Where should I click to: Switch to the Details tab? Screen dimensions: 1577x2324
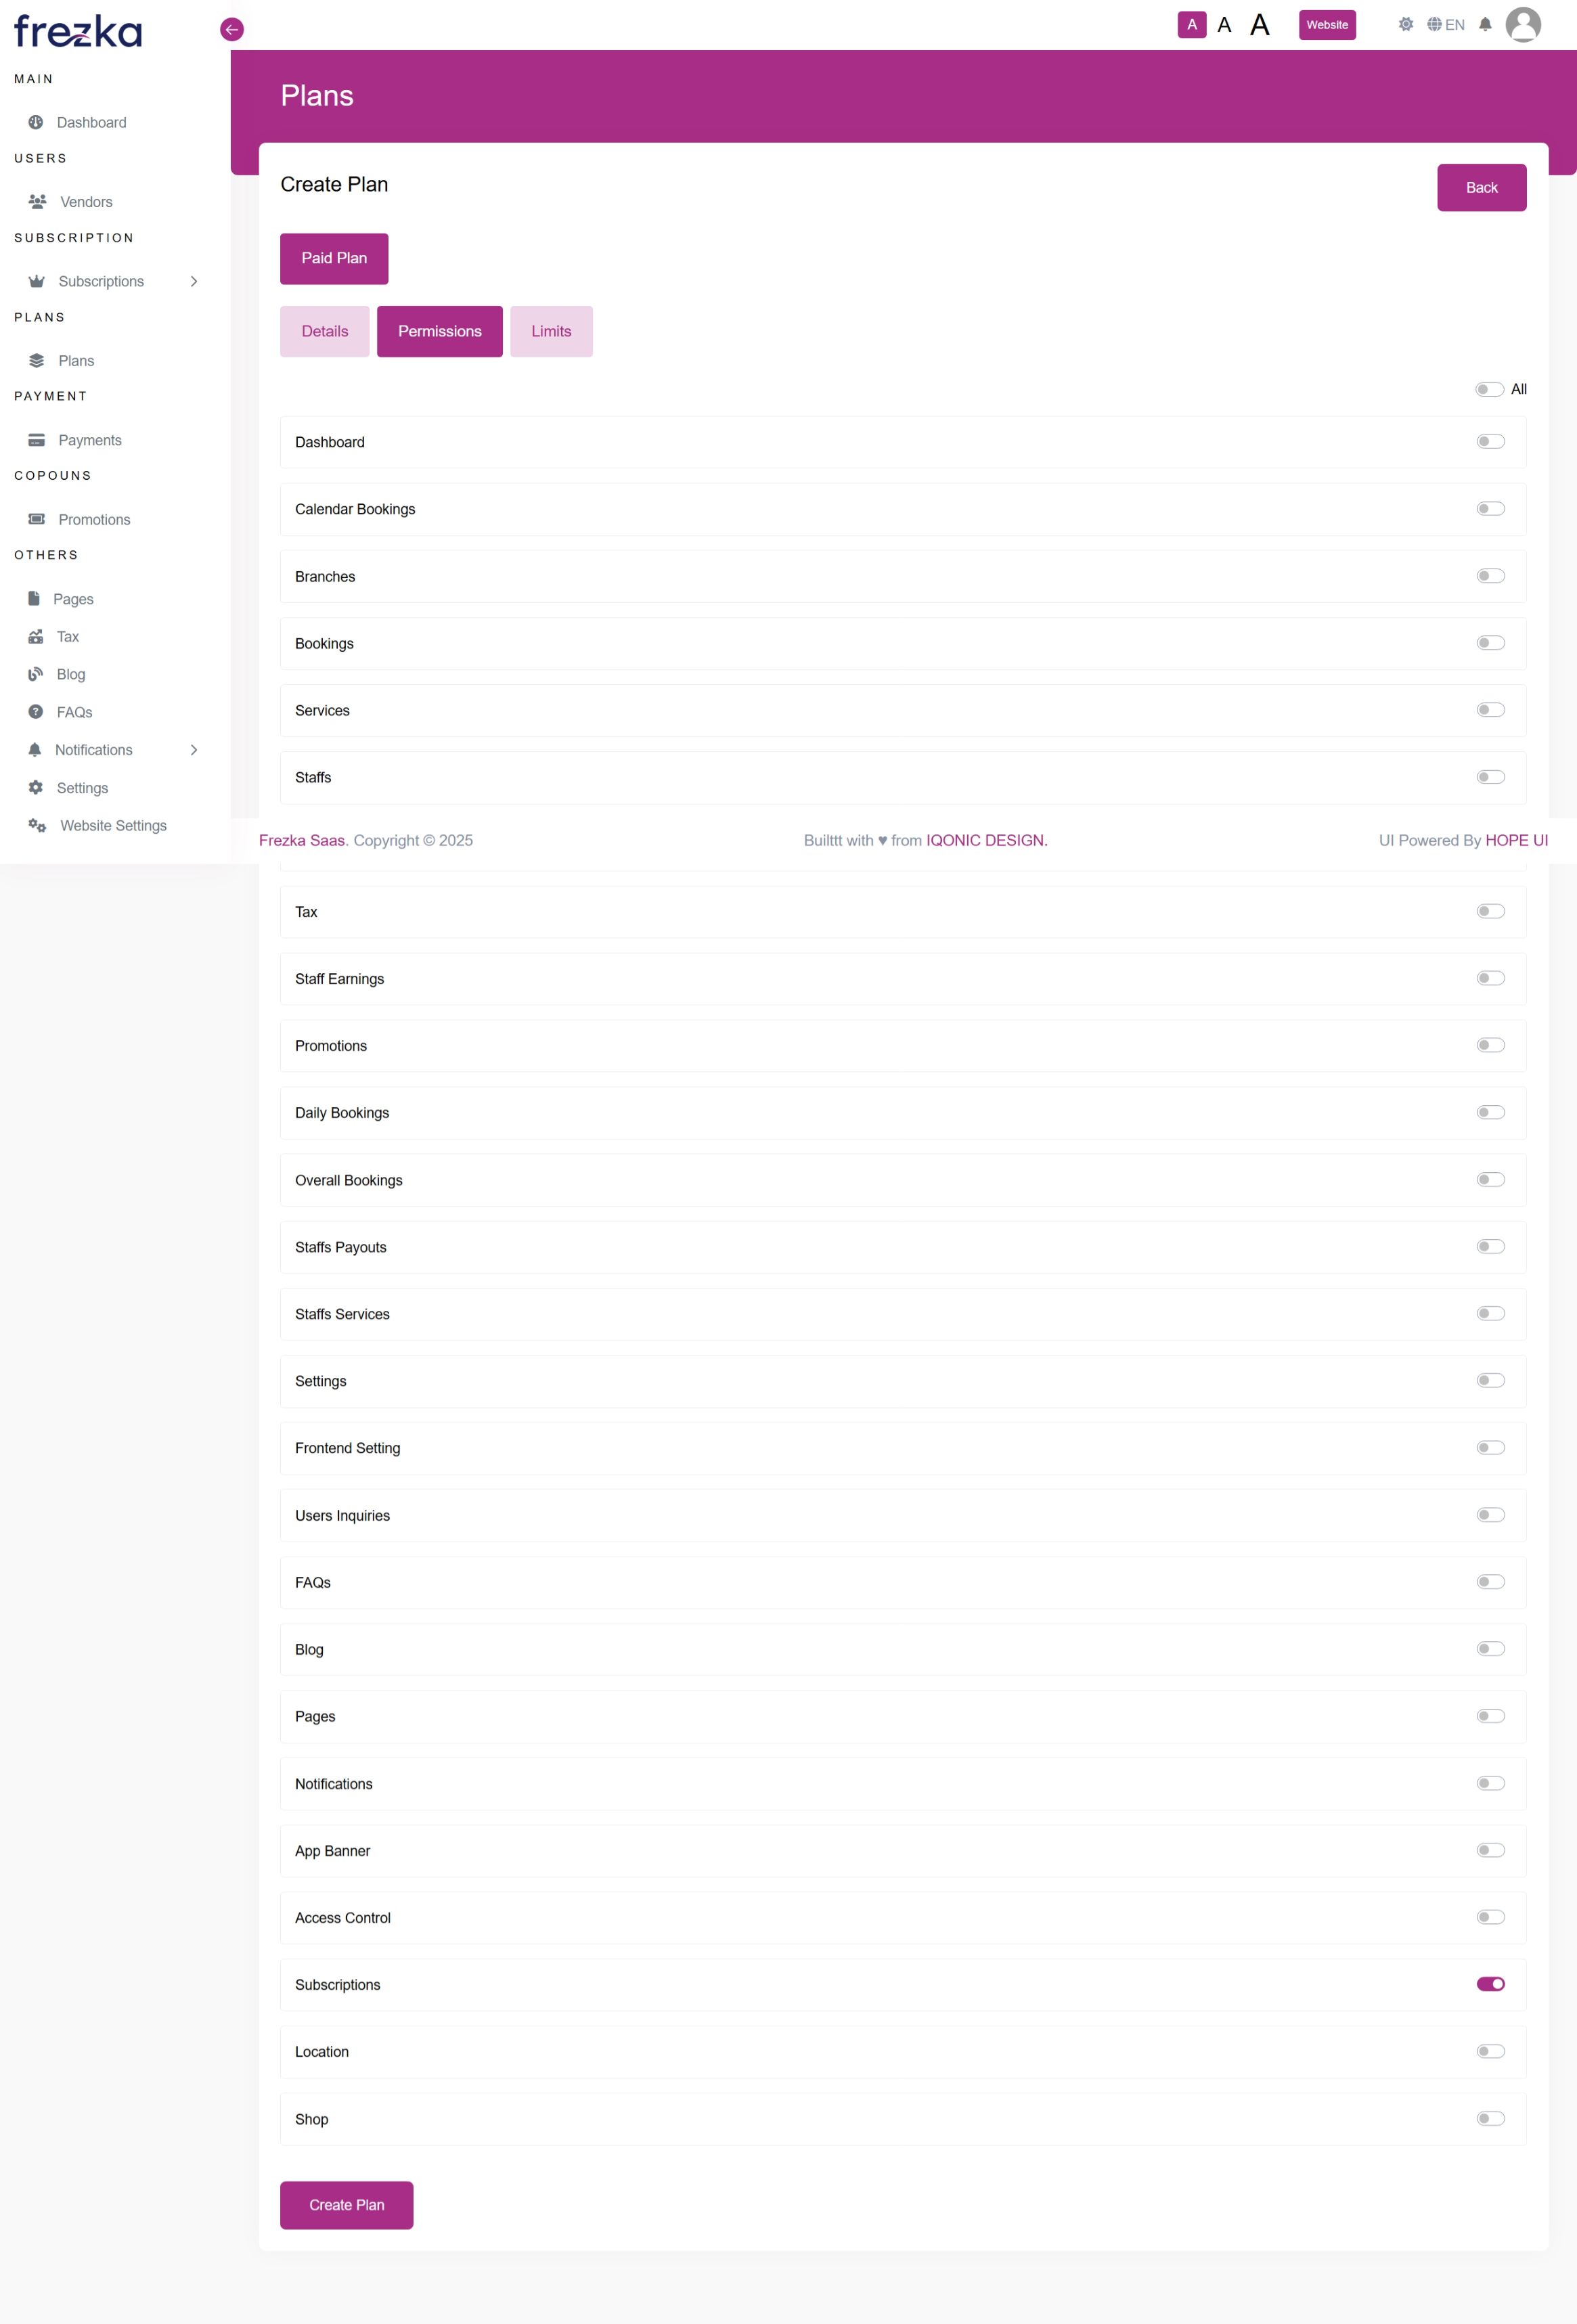325,331
